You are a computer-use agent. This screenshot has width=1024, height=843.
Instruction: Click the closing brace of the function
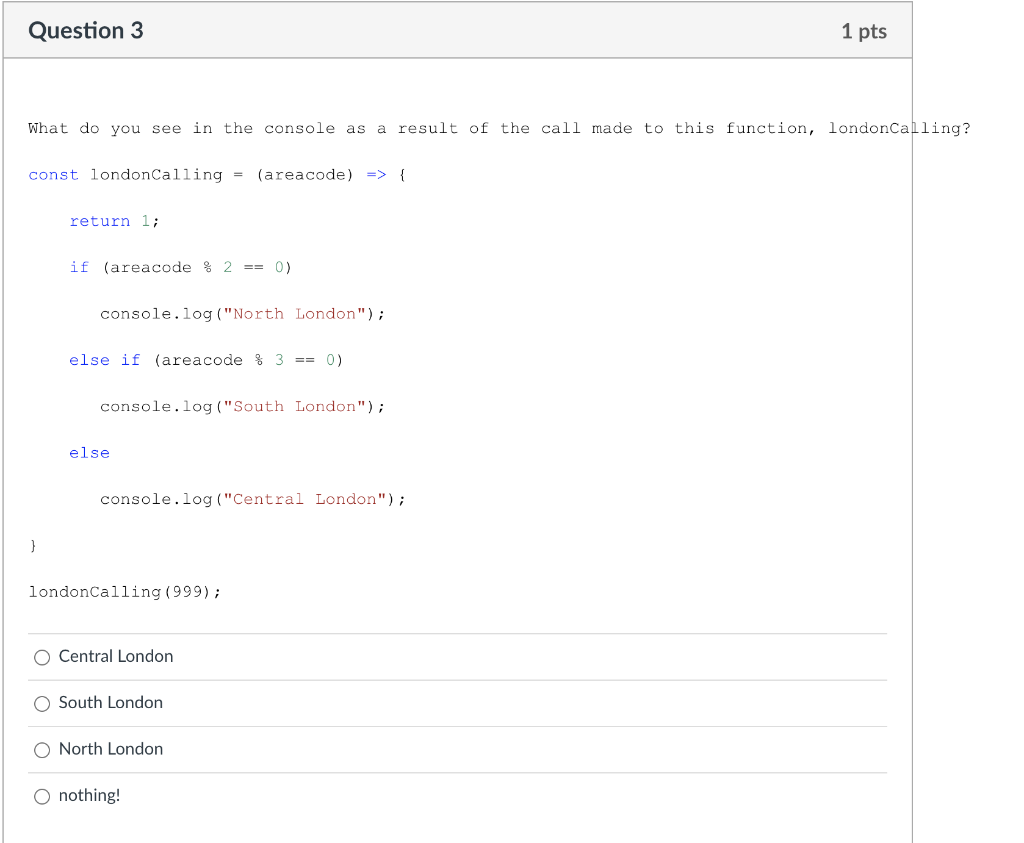point(32,545)
